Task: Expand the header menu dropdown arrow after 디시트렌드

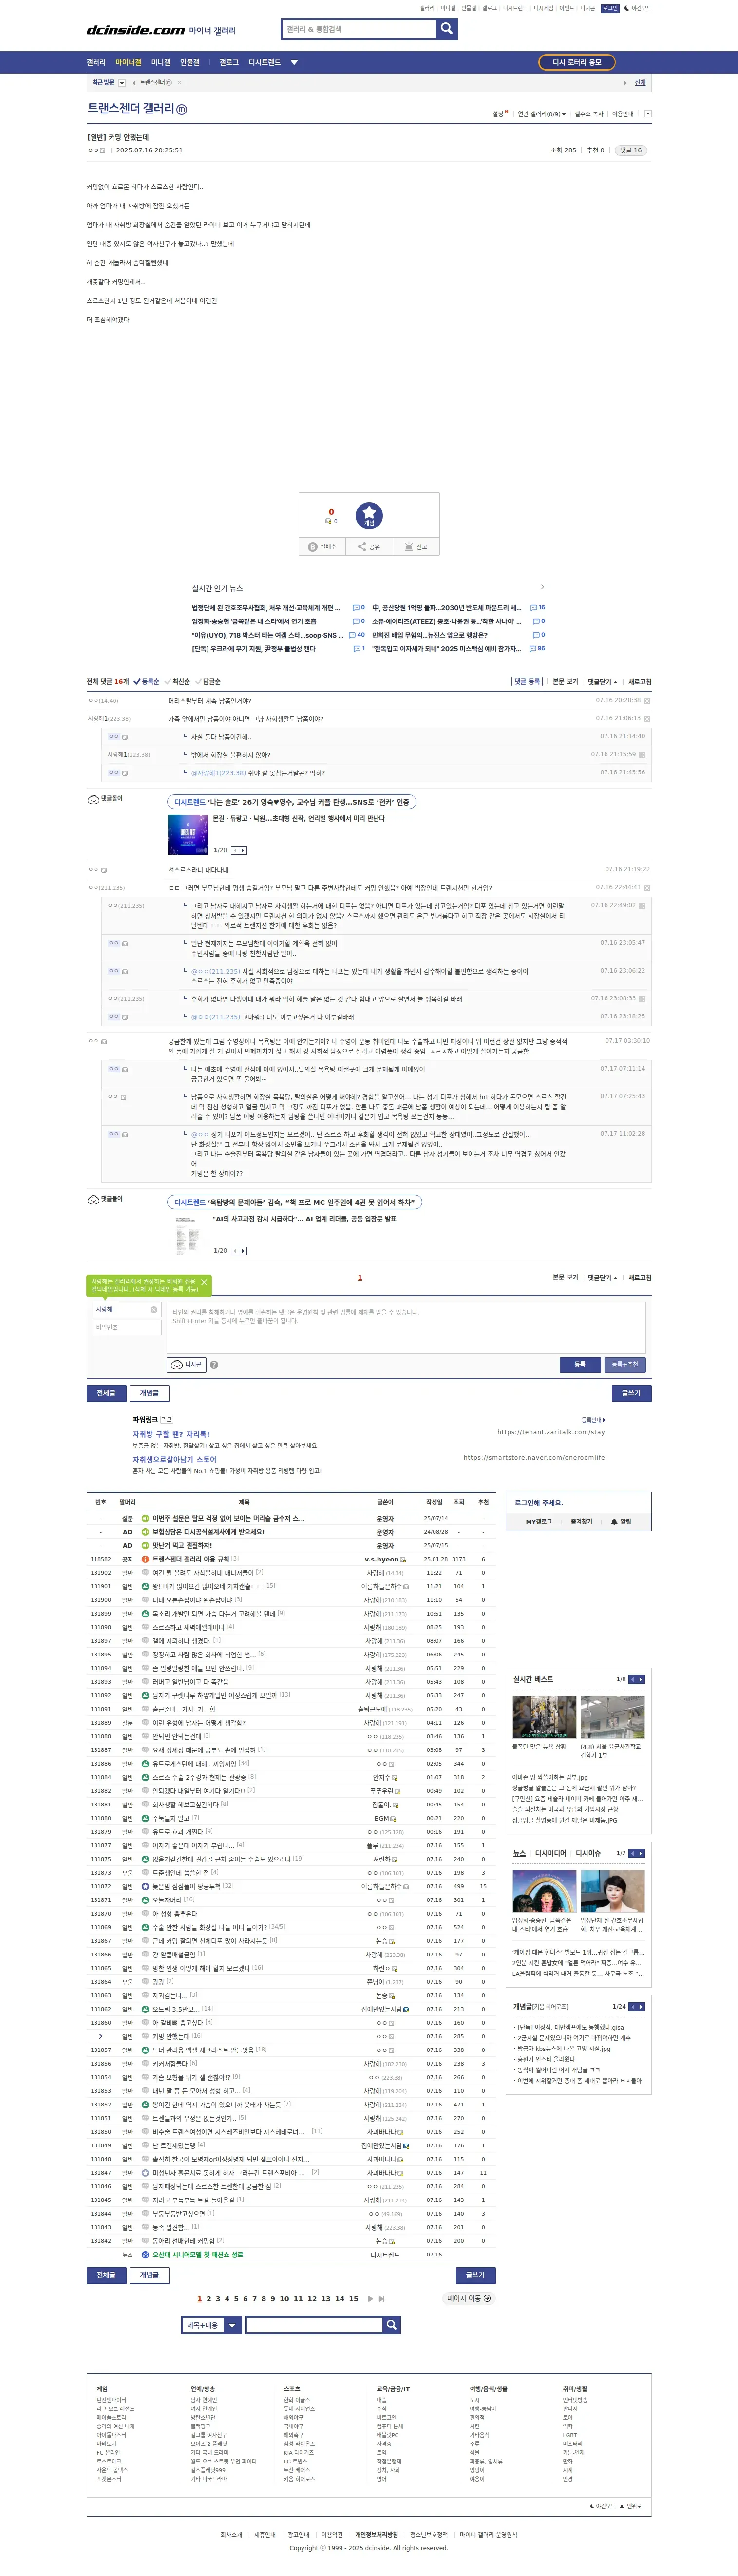Action: [294, 62]
